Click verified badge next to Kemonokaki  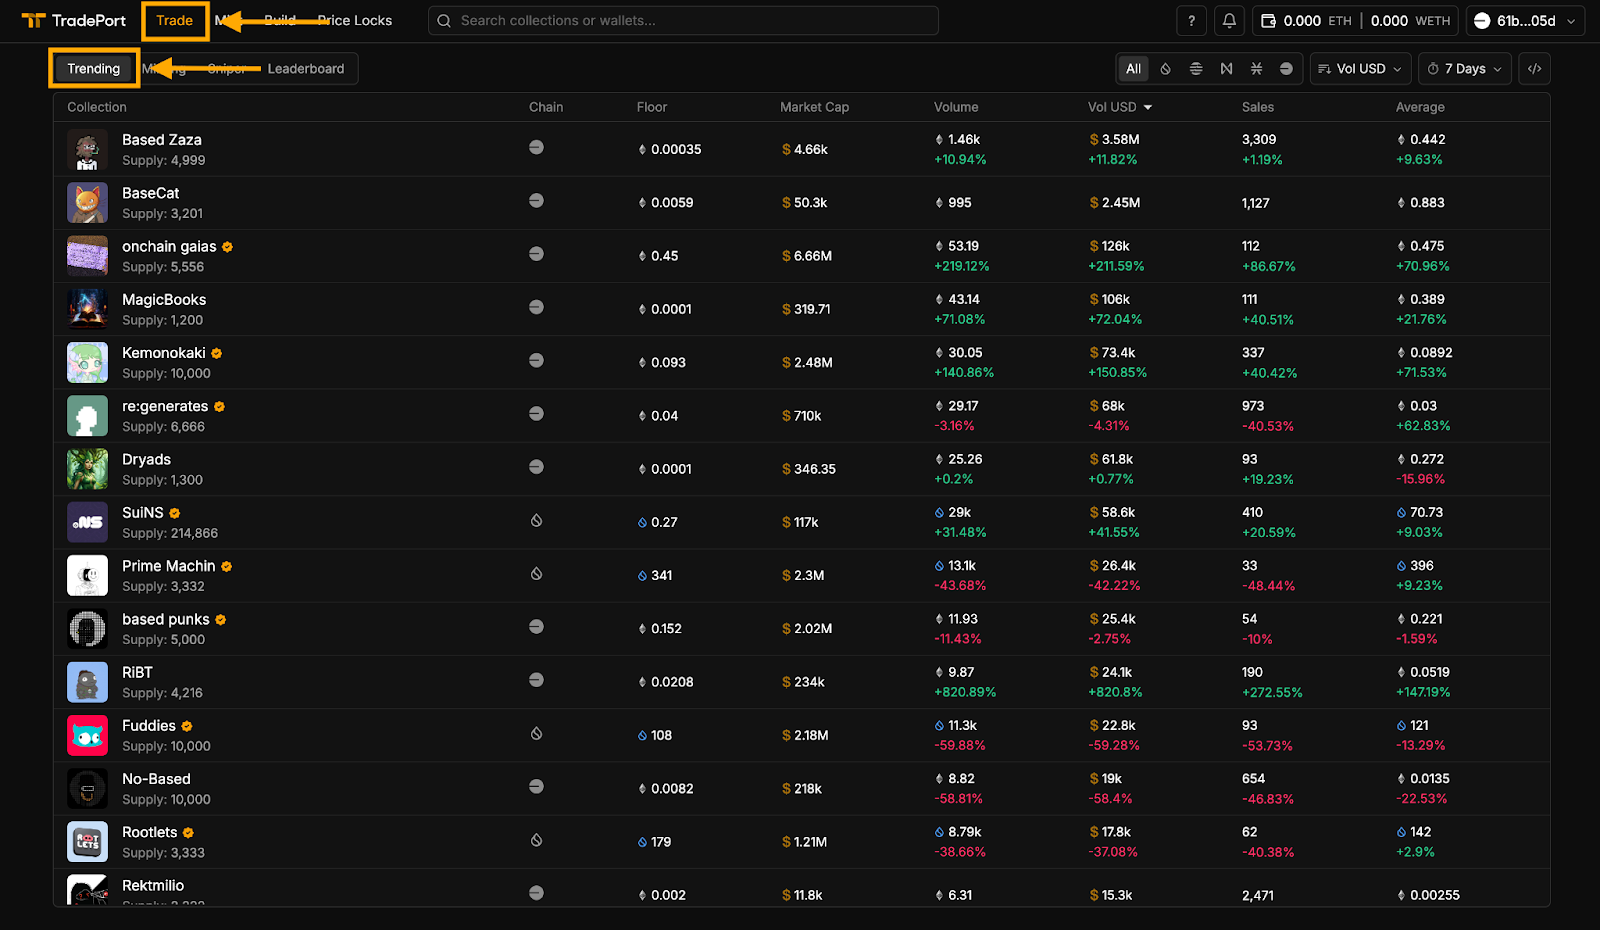(x=216, y=353)
